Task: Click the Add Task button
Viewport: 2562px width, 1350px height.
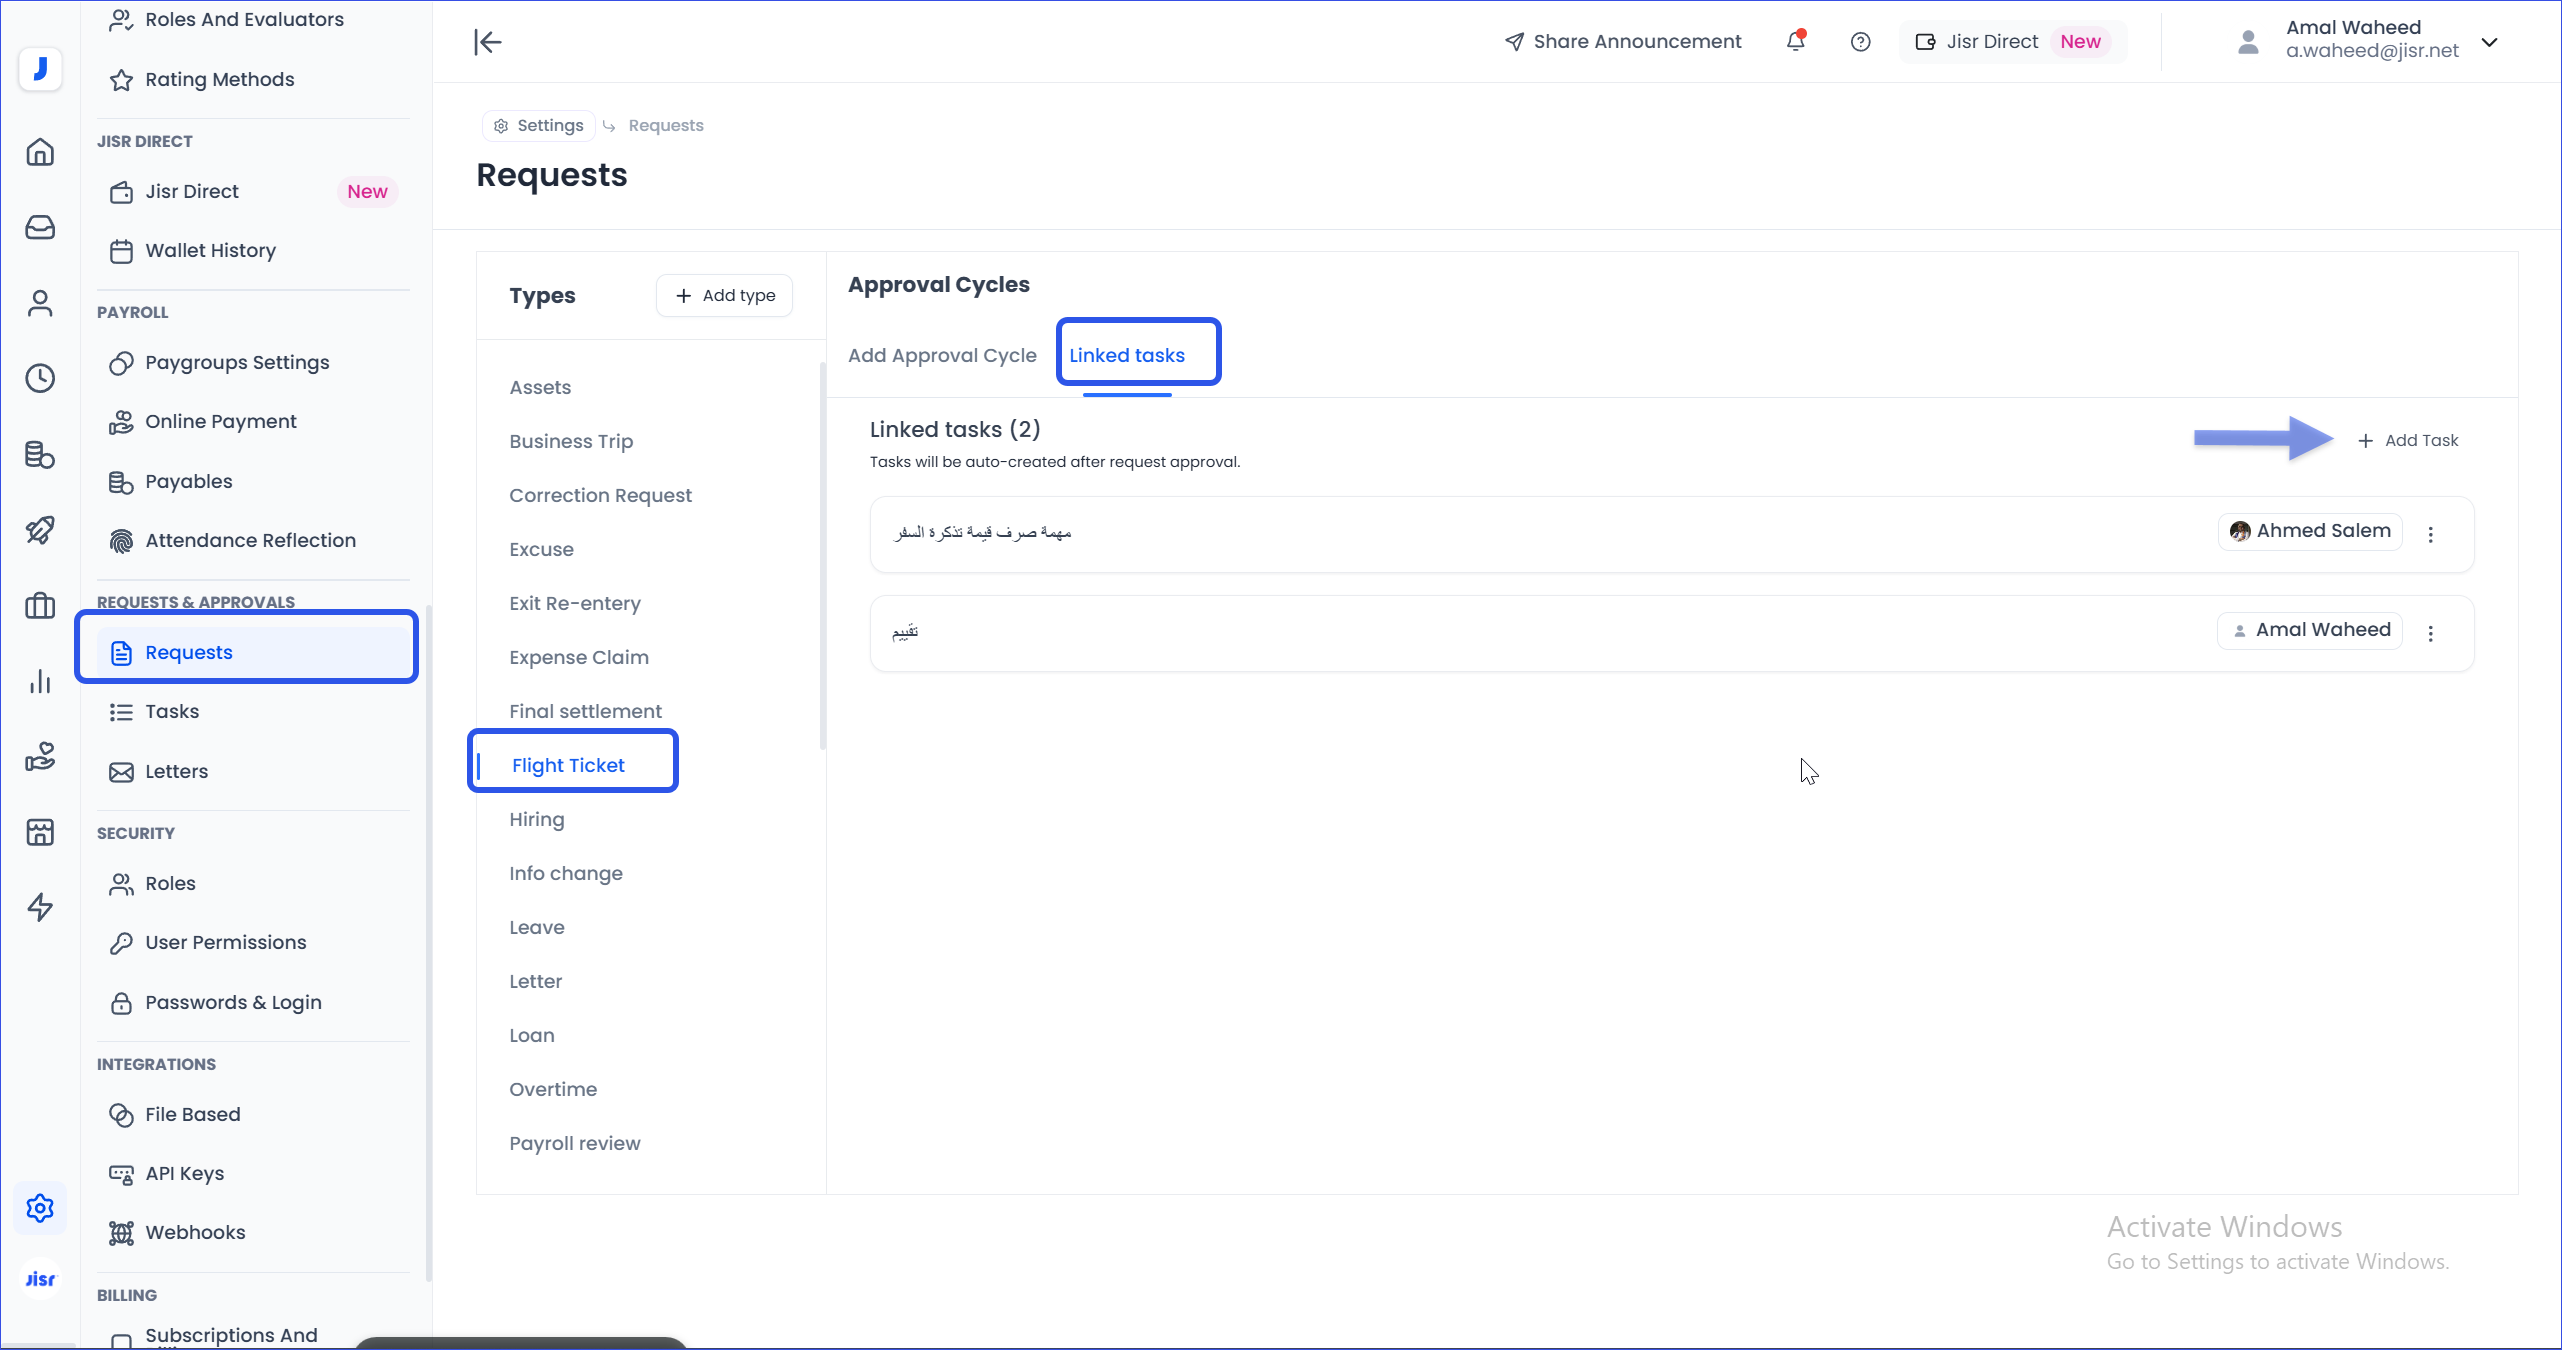Action: pyautogui.click(x=2408, y=440)
